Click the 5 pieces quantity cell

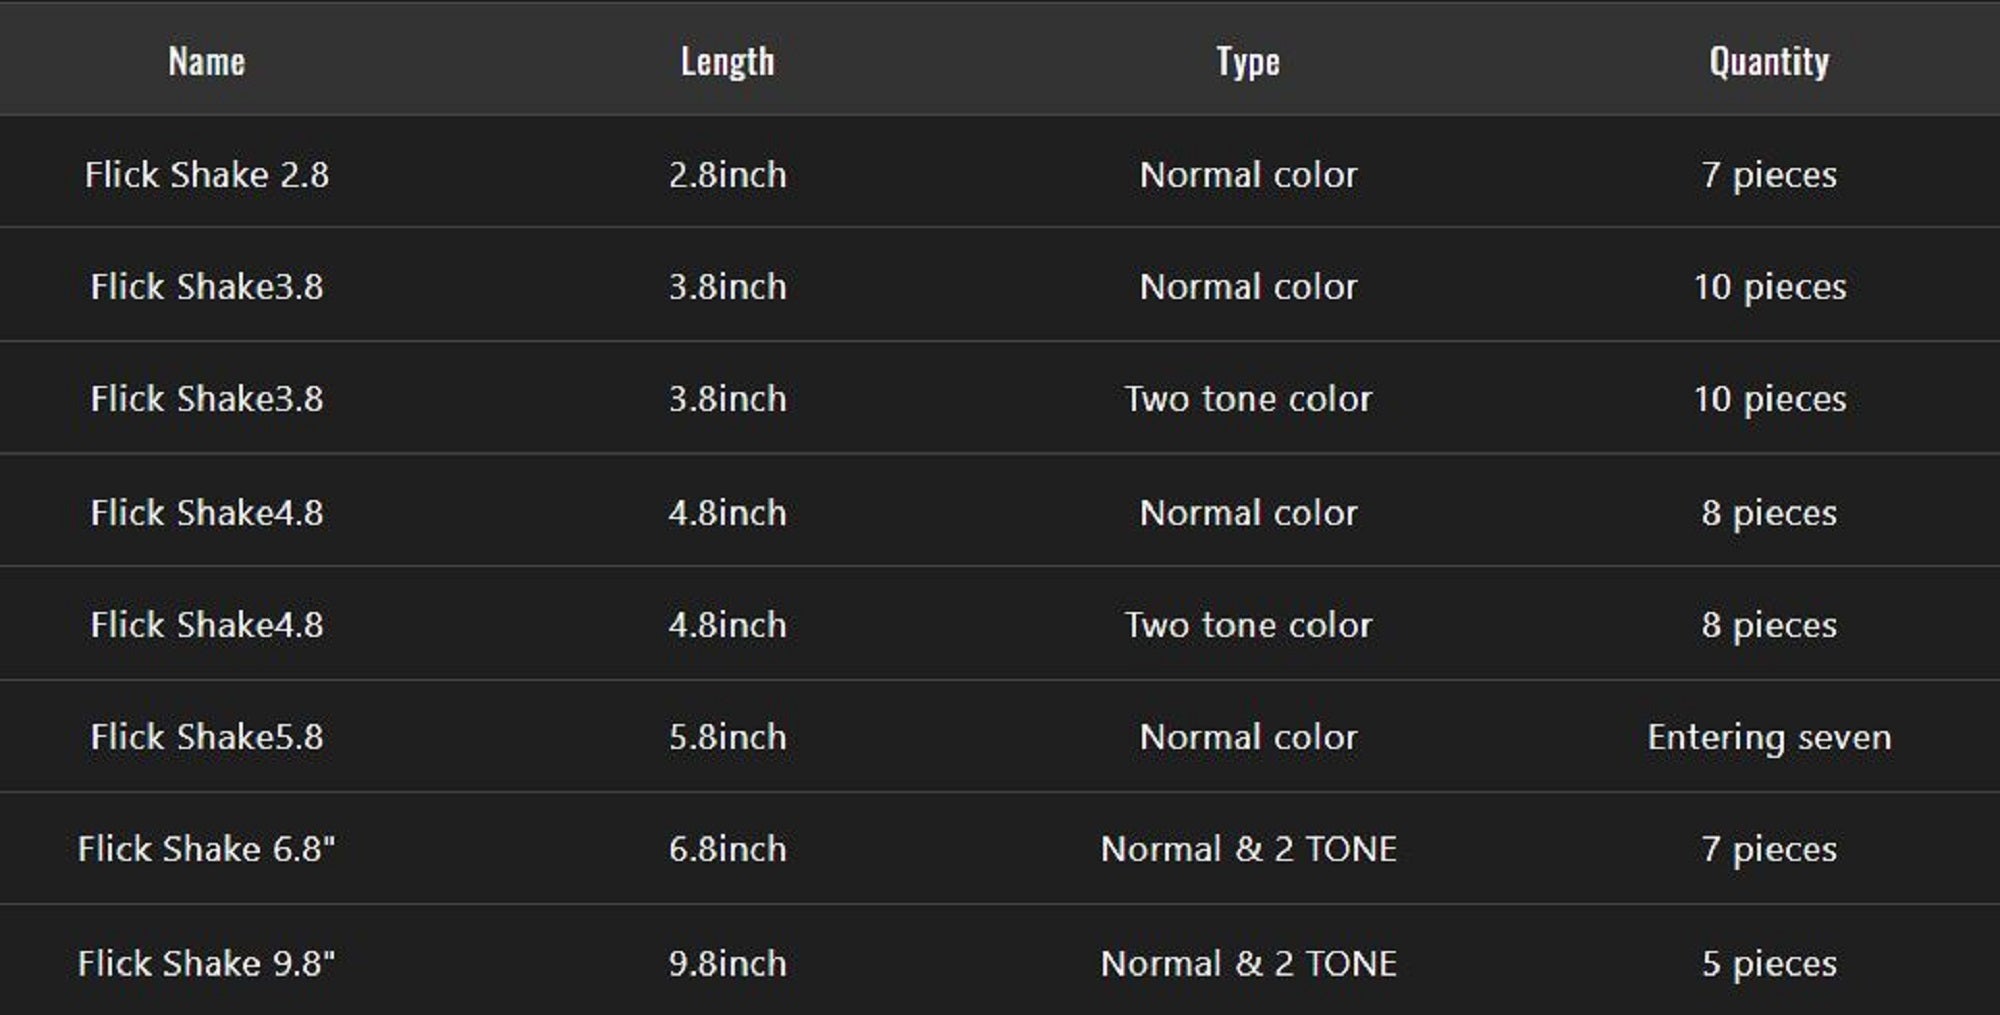coord(1769,963)
